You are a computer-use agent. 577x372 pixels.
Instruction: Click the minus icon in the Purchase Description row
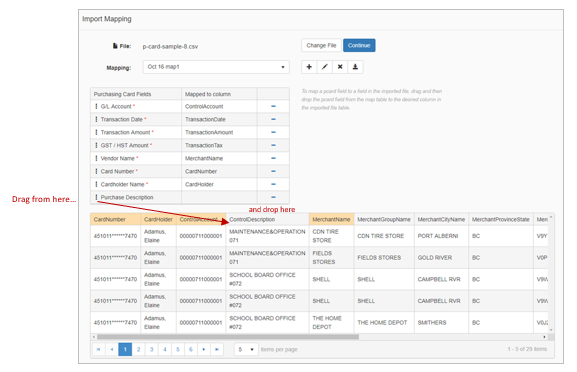pyautogui.click(x=273, y=197)
